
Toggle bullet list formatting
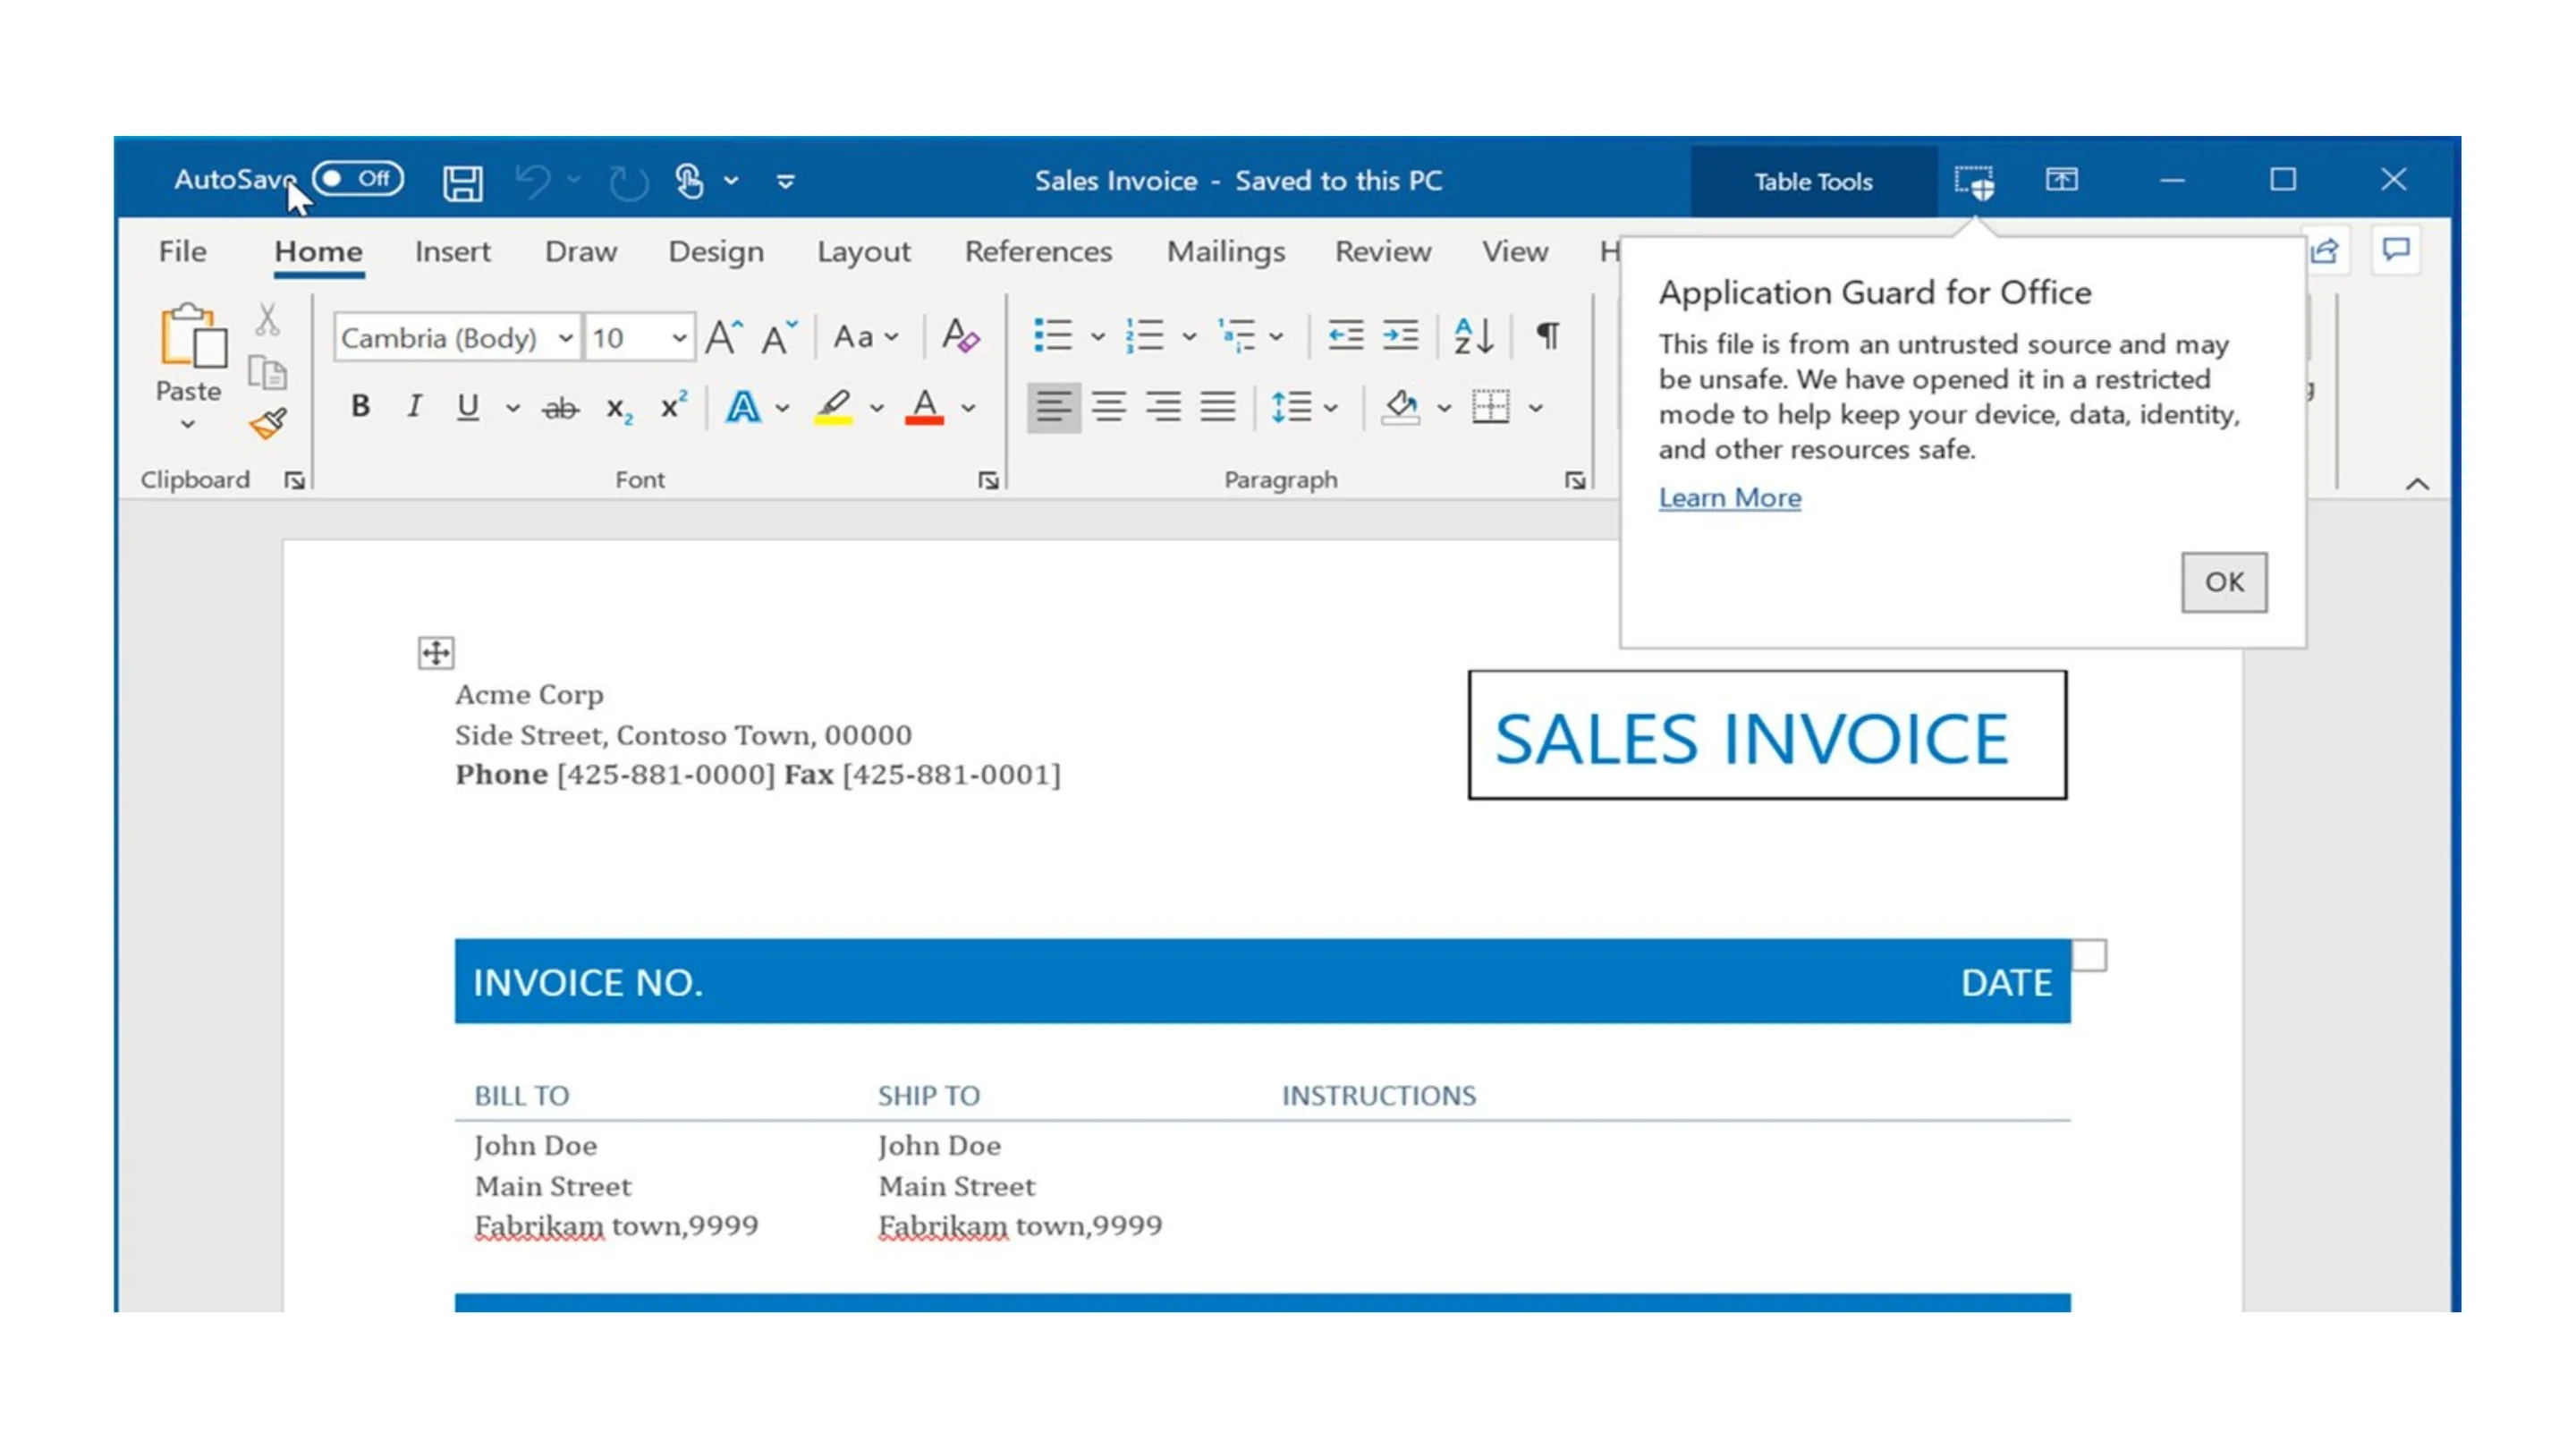click(x=1056, y=337)
